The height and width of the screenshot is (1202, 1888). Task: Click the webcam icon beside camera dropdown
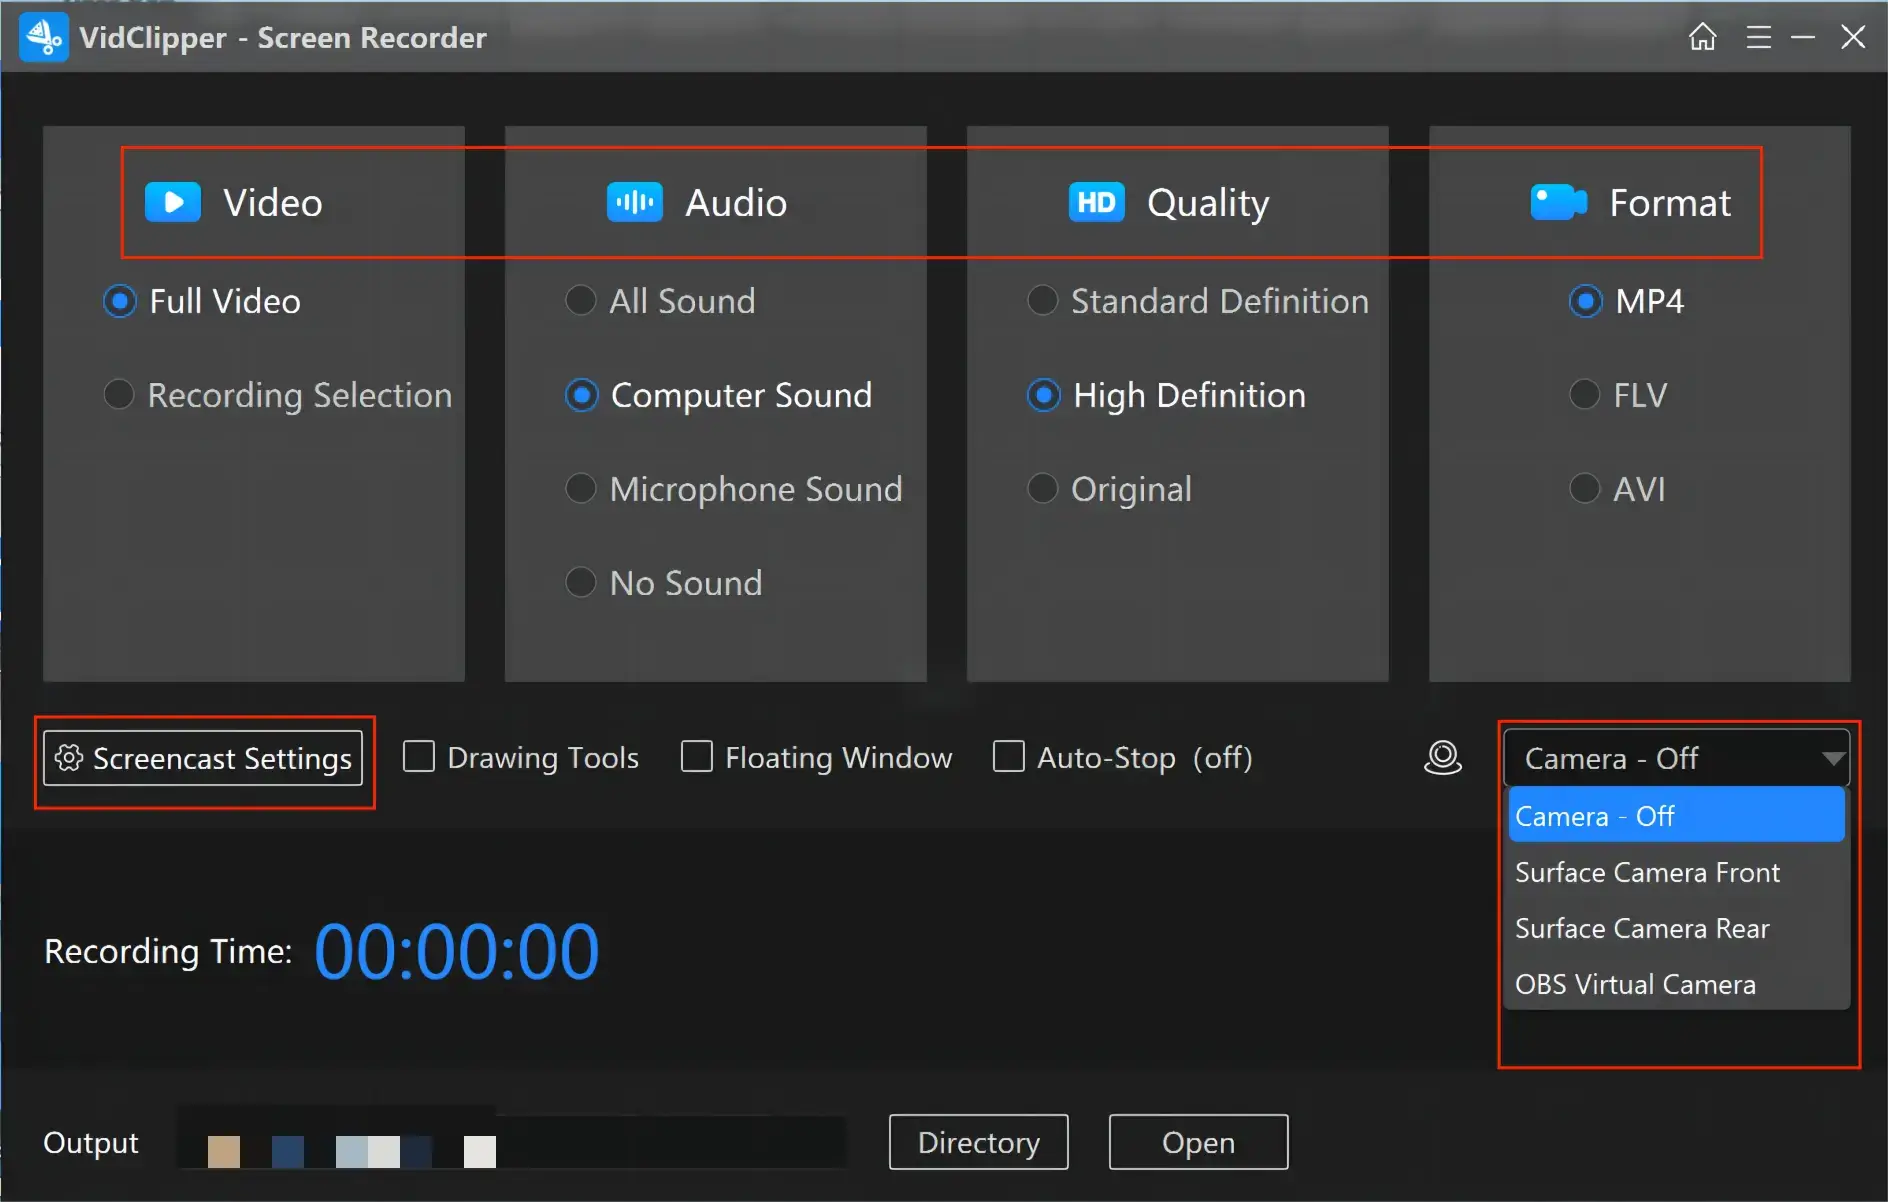(x=1443, y=758)
